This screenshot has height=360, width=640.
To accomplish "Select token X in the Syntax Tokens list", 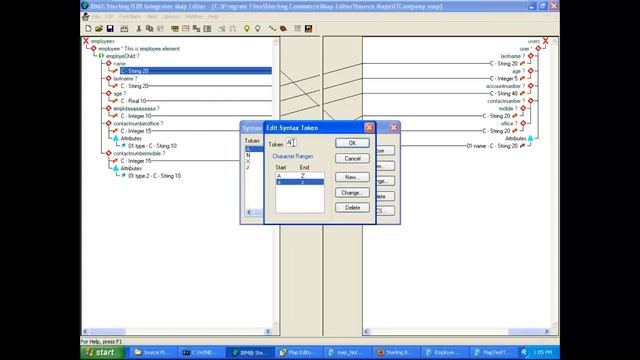I will click(x=248, y=161).
